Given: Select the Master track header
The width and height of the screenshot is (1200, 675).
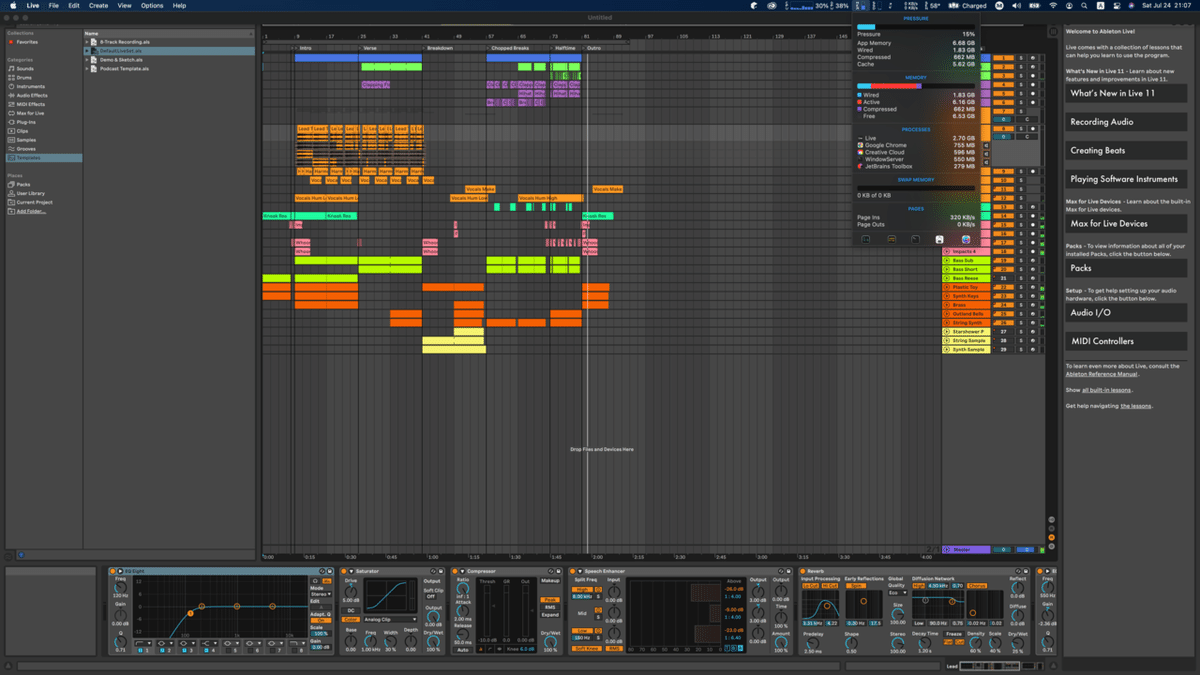Looking at the screenshot, I should tap(966, 549).
